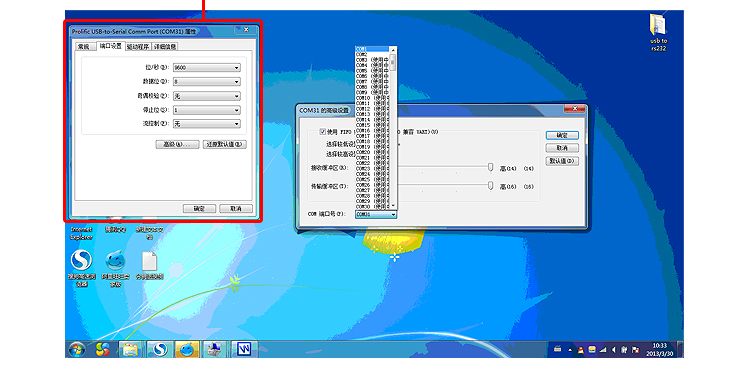Viewport: 750px width, 376px height.
Task: Select COM25 in the port list
Action: pos(373,179)
